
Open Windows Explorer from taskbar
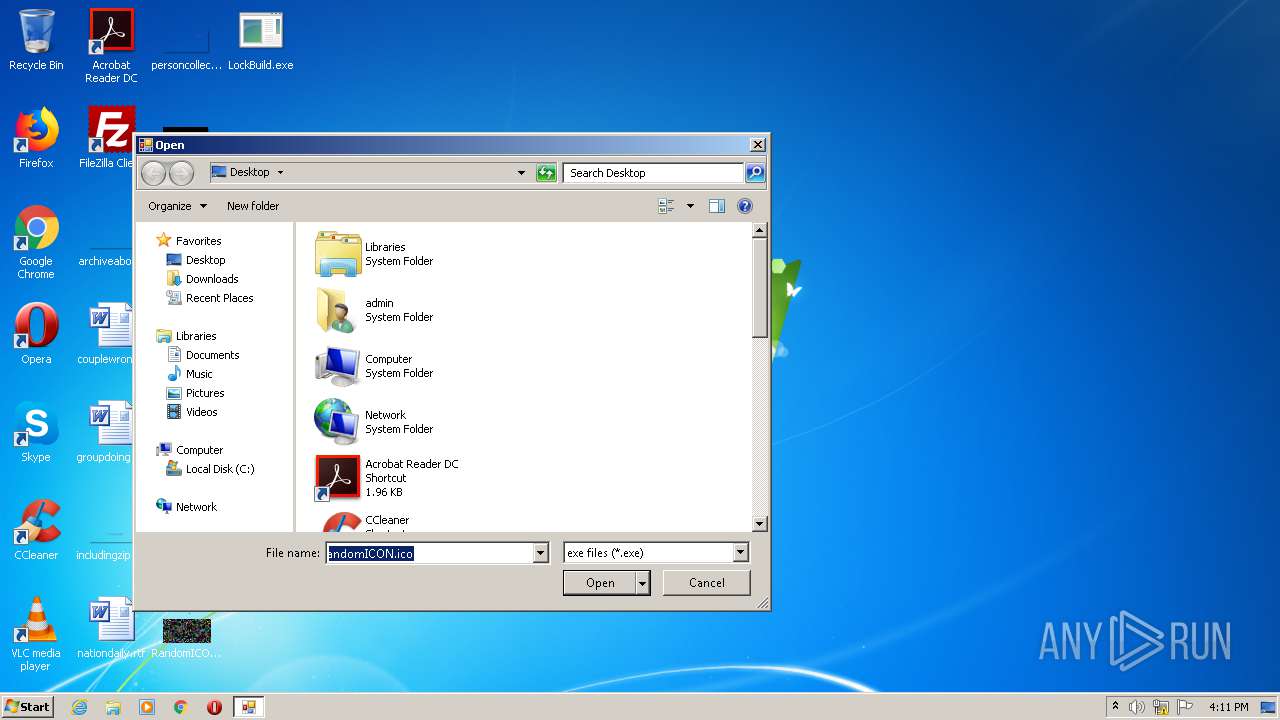pyautogui.click(x=113, y=707)
